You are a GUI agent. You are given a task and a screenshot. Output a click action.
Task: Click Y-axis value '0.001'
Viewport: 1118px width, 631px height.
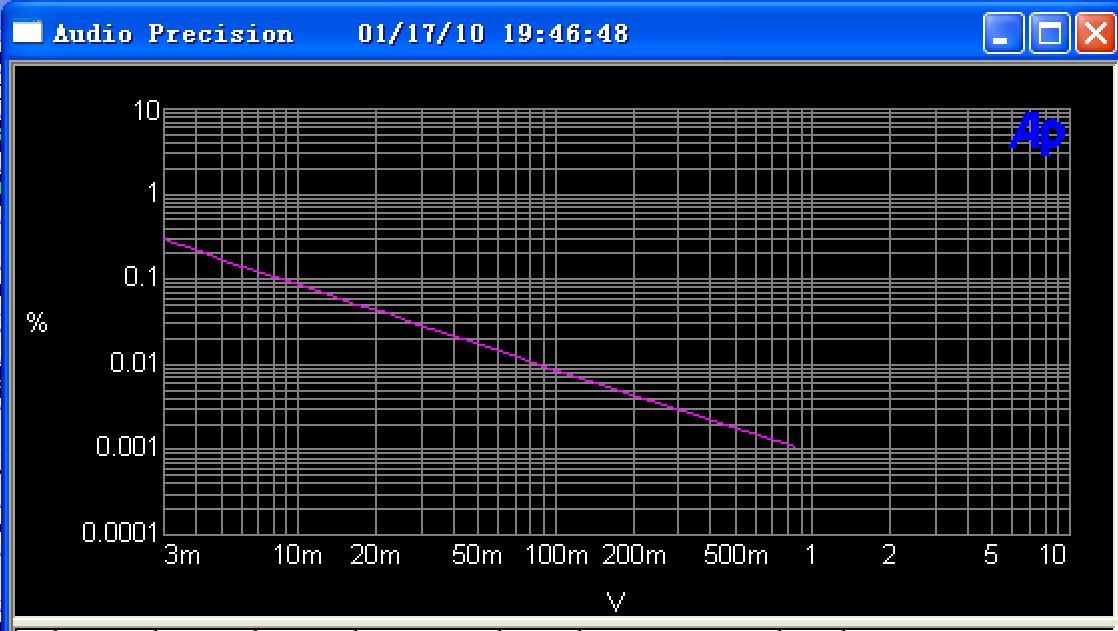[126, 447]
